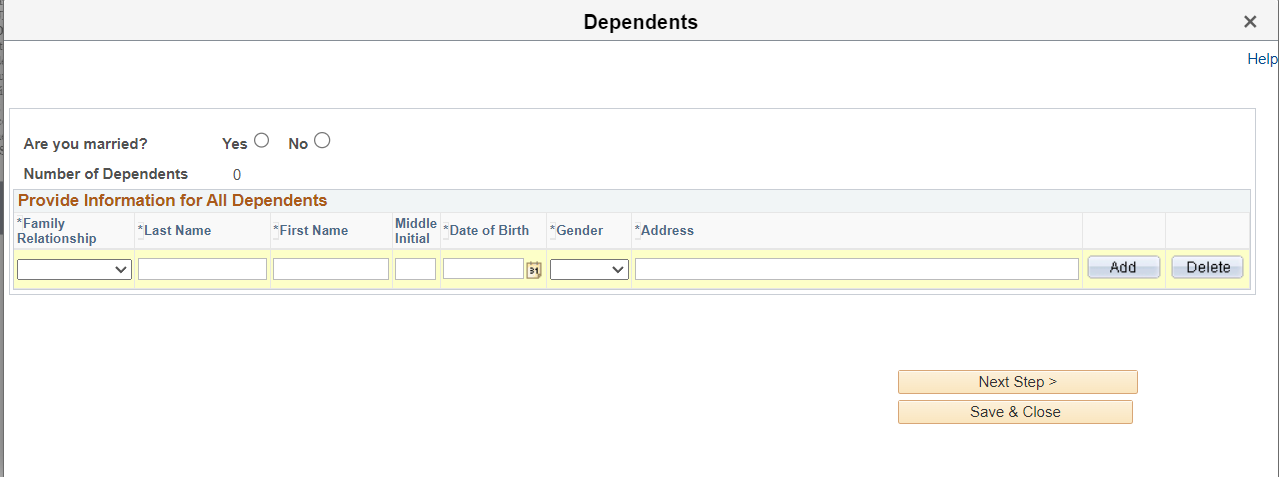Expand the Family Relationship dropdown
Image resolution: width=1279 pixels, height=477 pixels.
click(74, 269)
